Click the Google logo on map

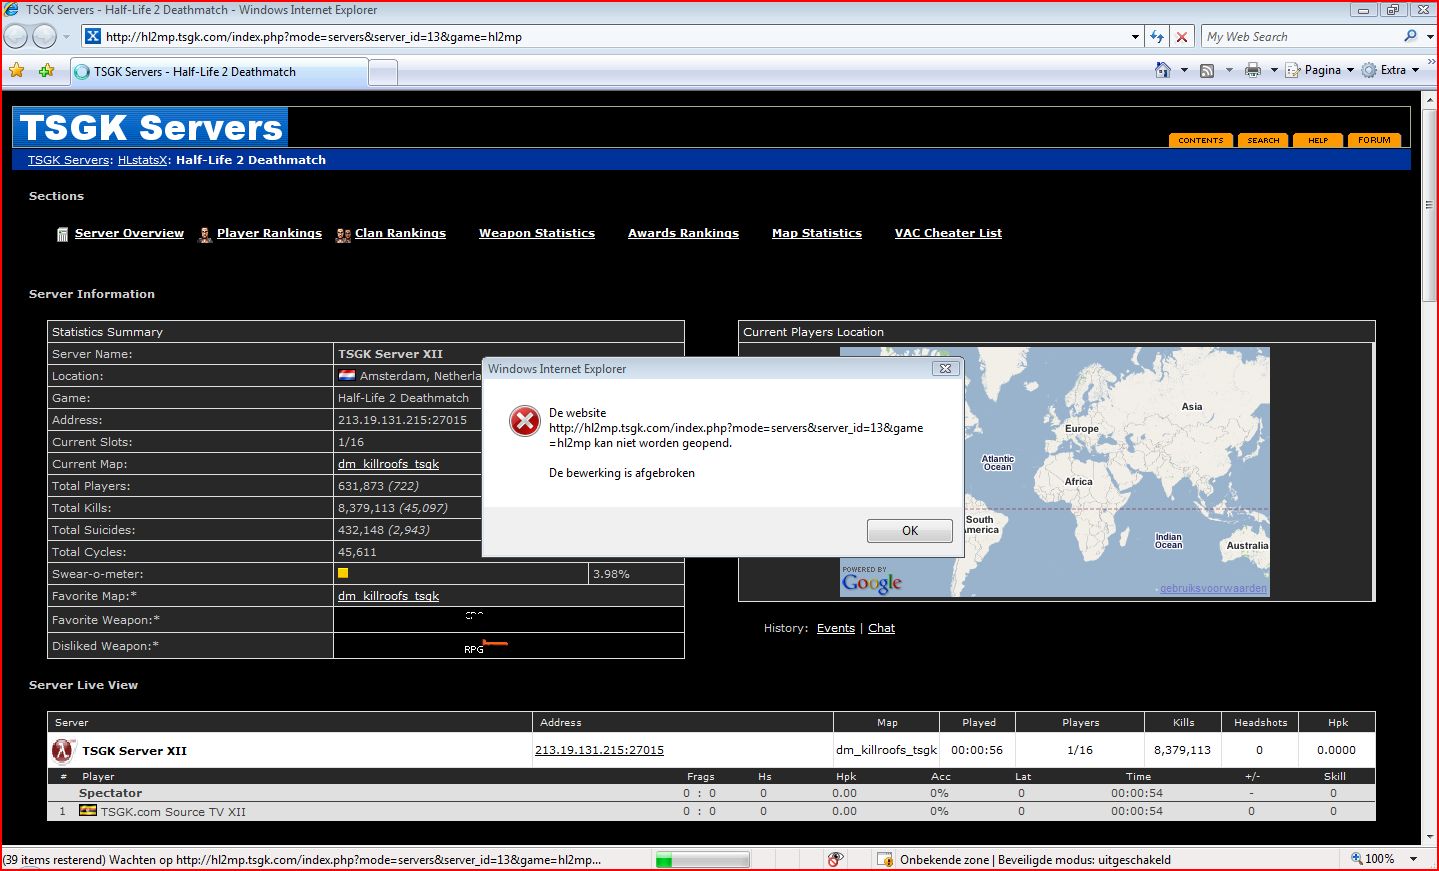[872, 582]
